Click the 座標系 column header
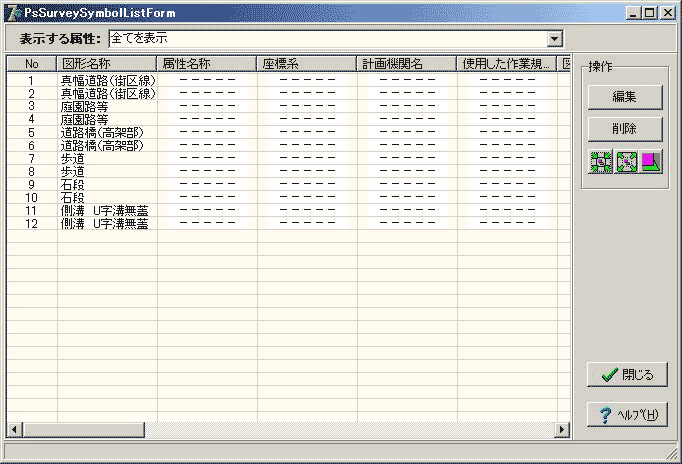This screenshot has width=682, height=464. pyautogui.click(x=307, y=64)
